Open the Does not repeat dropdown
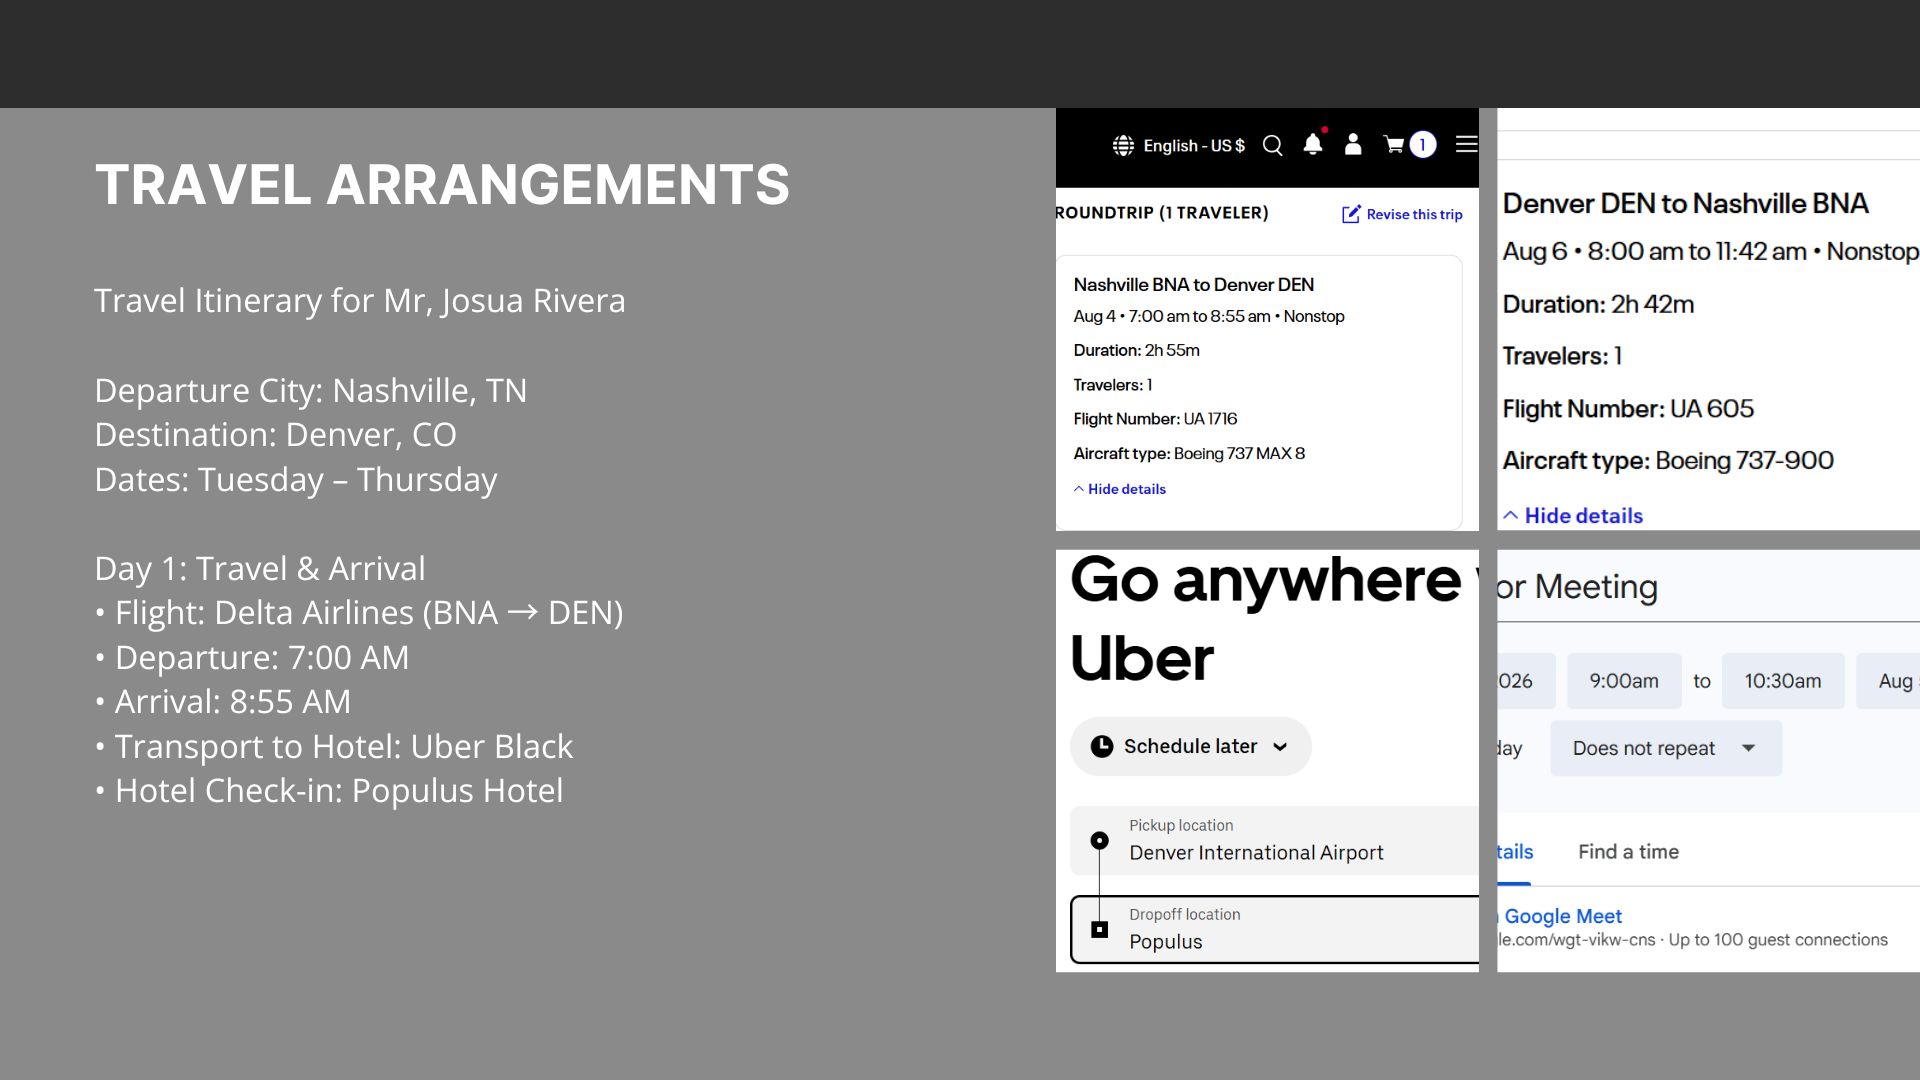 tap(1666, 748)
